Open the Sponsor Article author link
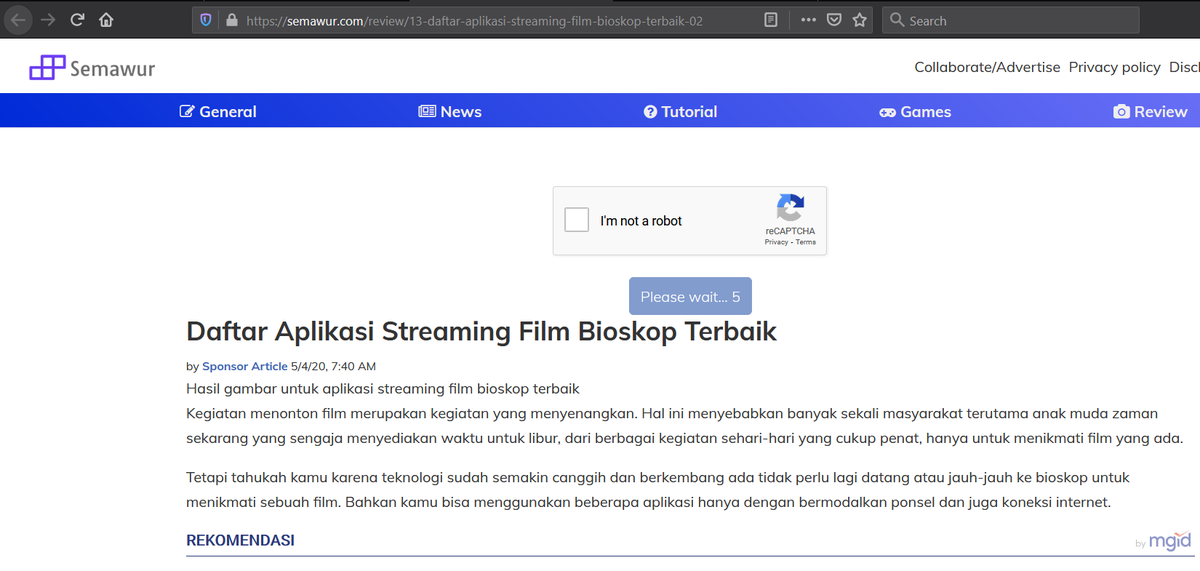This screenshot has width=1200, height=571. pos(245,367)
